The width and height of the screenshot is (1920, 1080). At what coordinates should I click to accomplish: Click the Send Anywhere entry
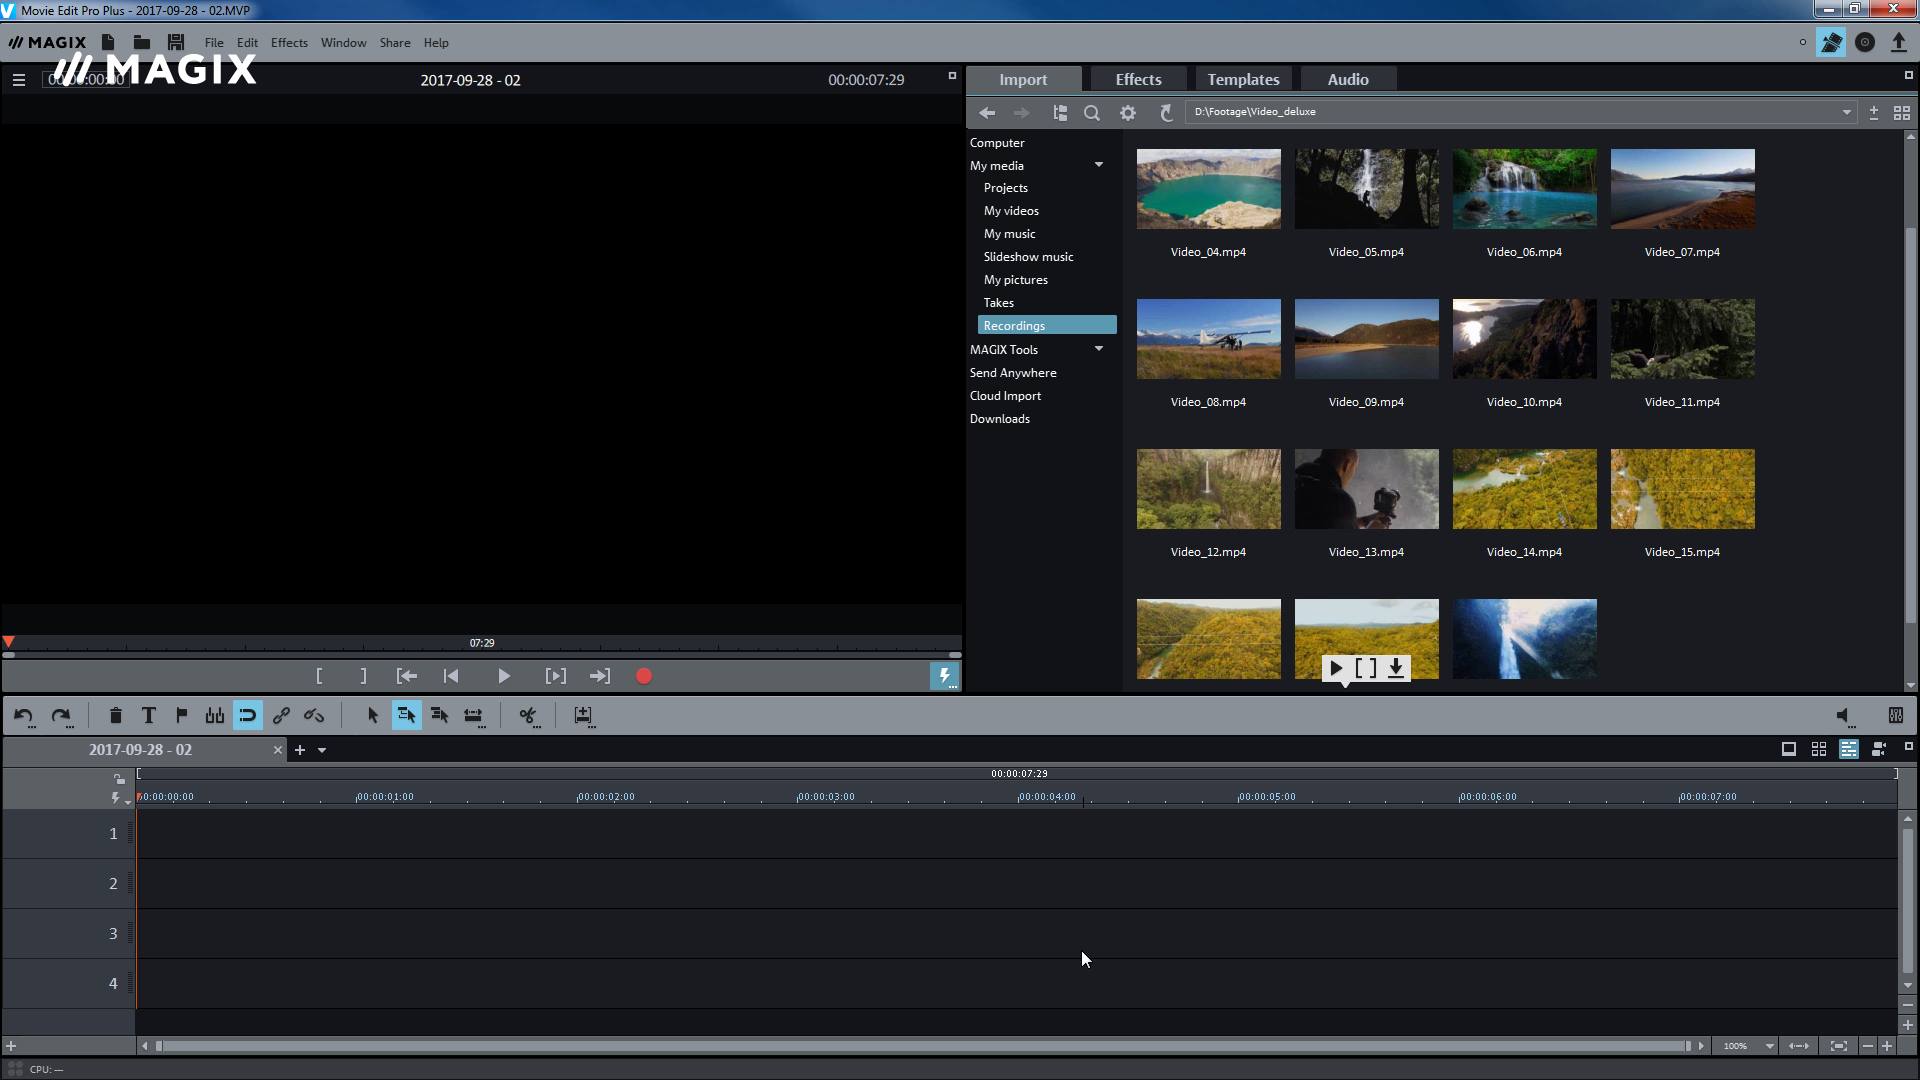[1013, 372]
